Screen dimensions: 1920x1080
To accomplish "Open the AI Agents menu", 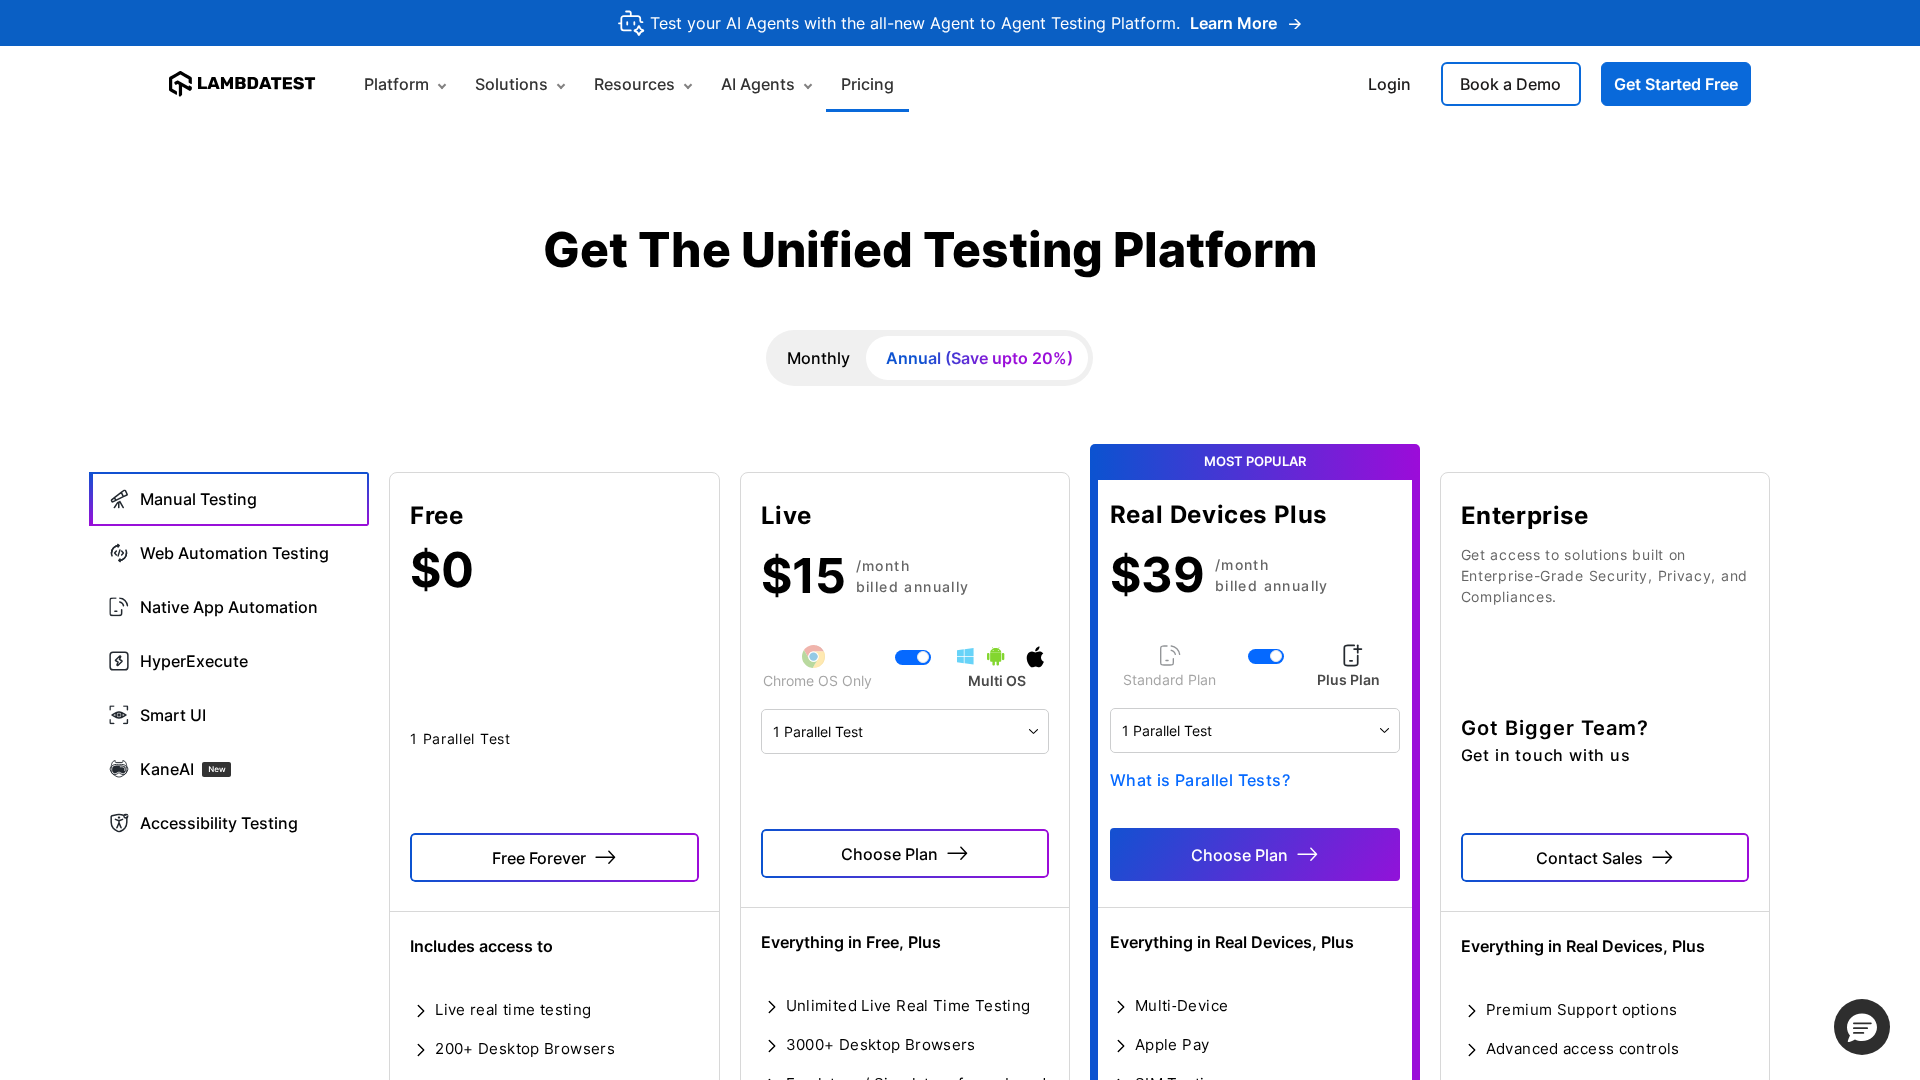I will tap(766, 84).
